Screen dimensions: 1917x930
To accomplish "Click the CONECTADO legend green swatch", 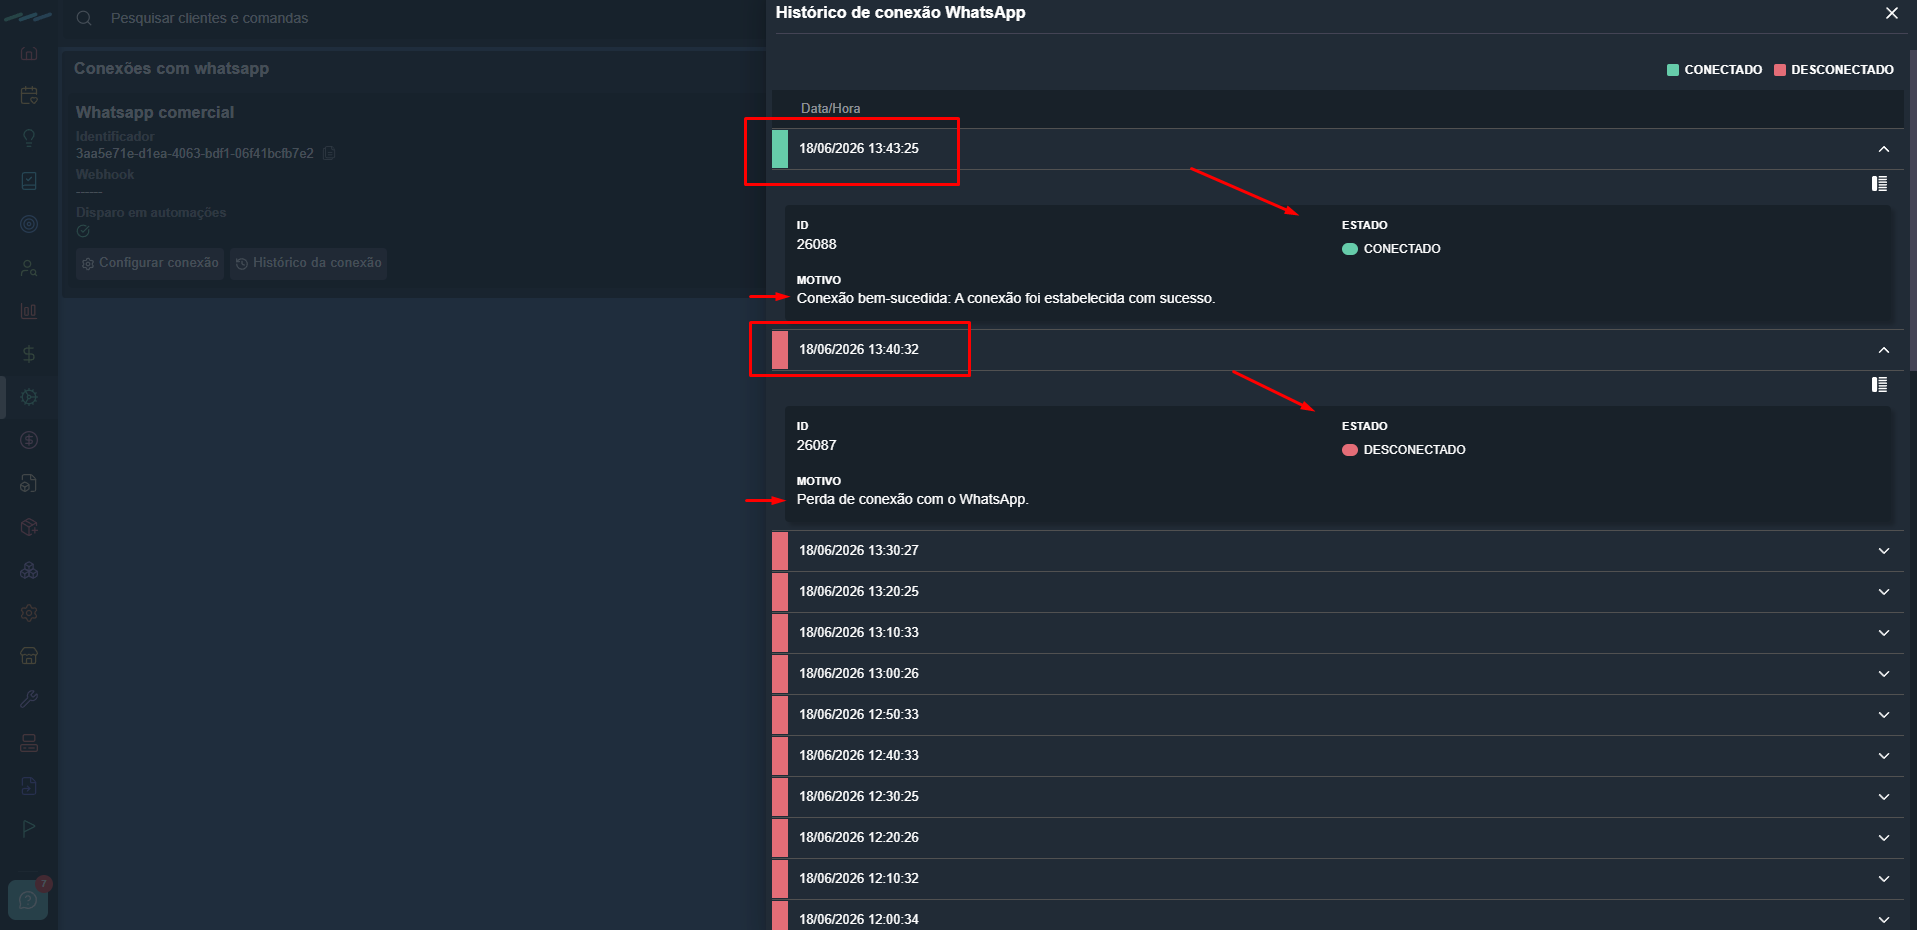I will (1673, 70).
